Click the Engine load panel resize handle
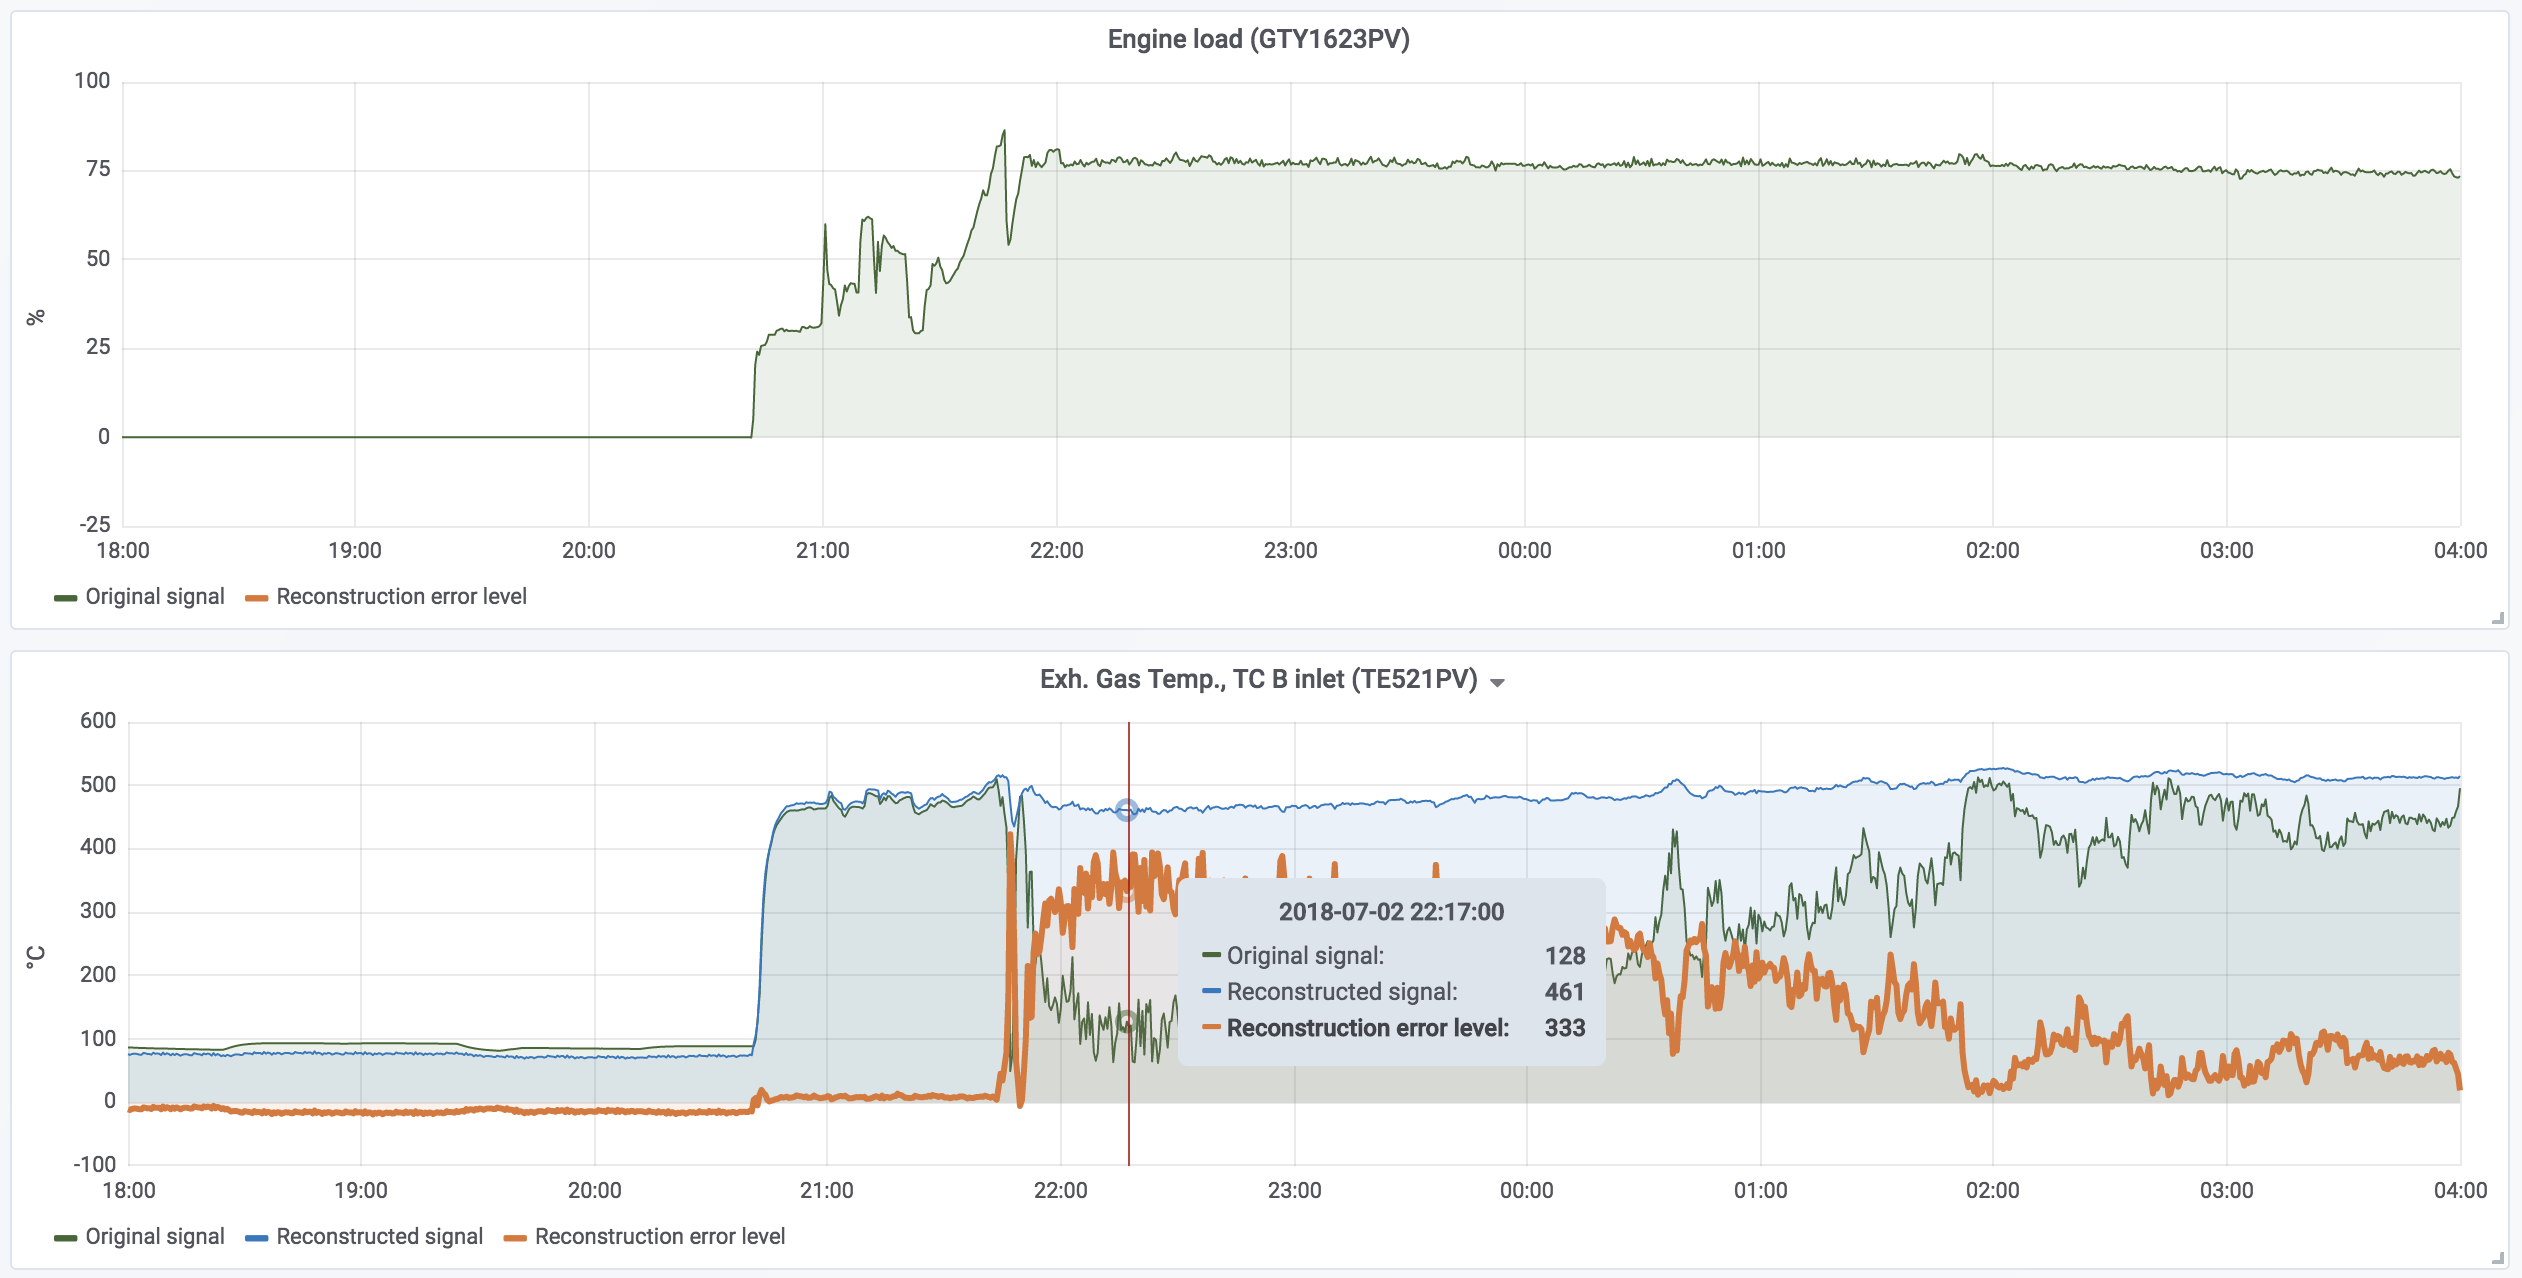This screenshot has height=1278, width=2522. click(x=2497, y=619)
